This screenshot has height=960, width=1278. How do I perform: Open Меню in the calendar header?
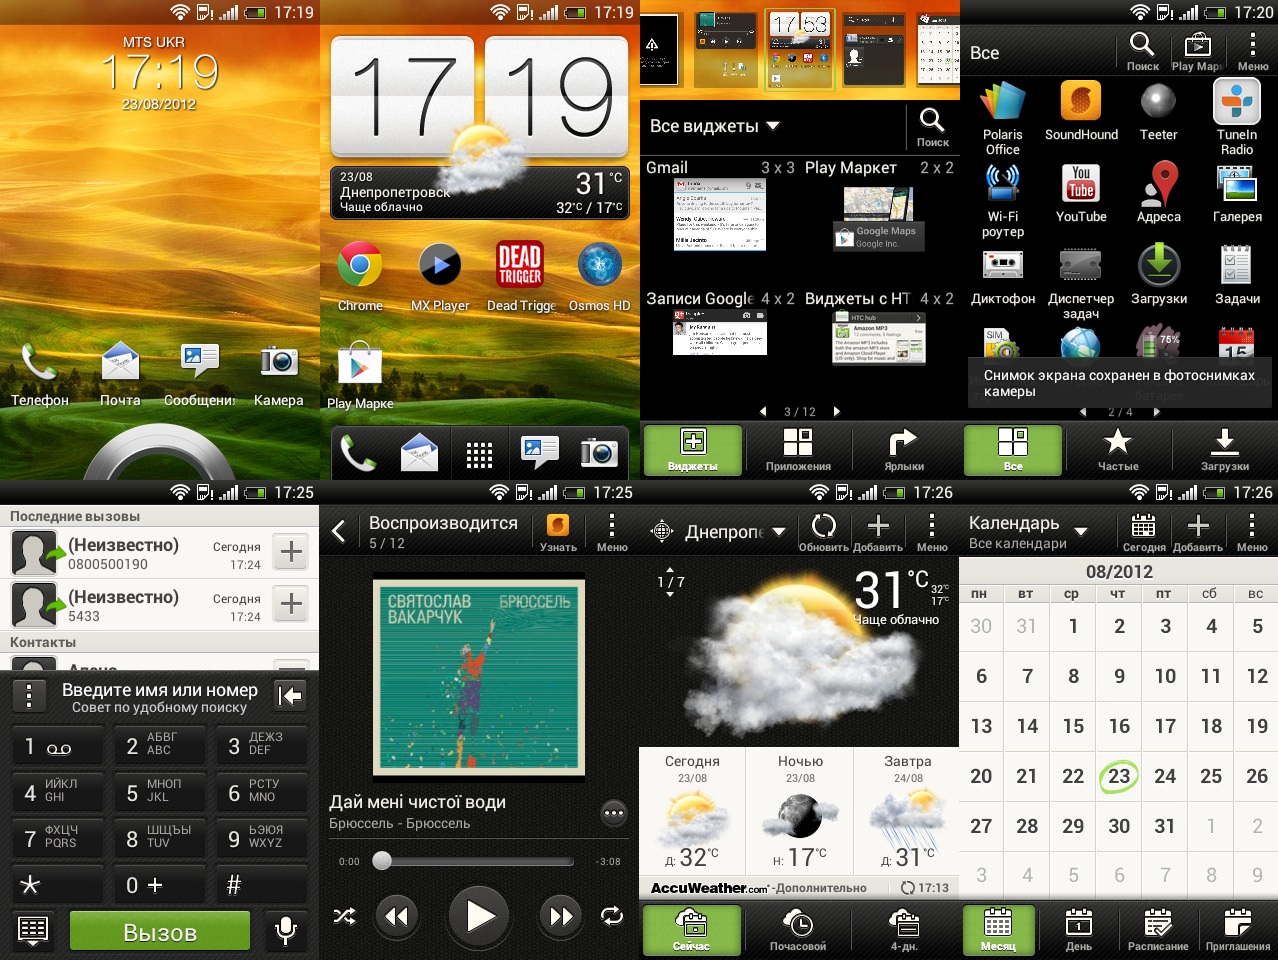pyautogui.click(x=1251, y=531)
